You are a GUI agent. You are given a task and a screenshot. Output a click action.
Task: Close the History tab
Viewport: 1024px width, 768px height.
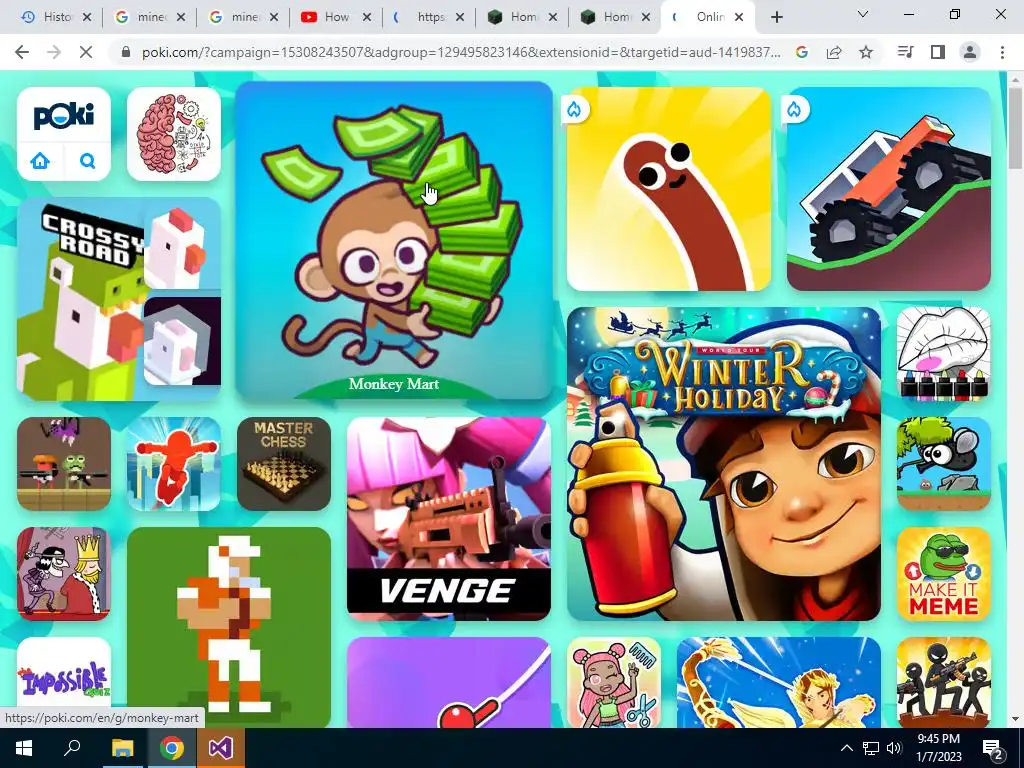[88, 17]
